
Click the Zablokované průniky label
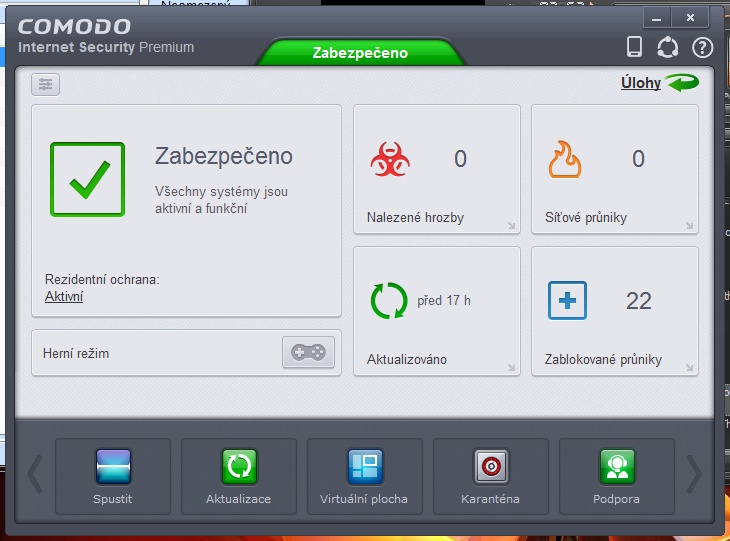tap(603, 359)
